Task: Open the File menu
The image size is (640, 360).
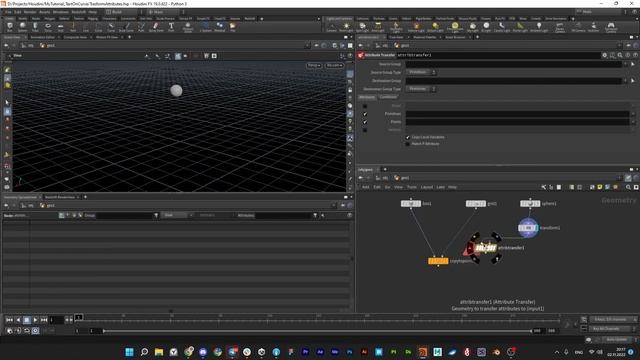Action: [8, 12]
